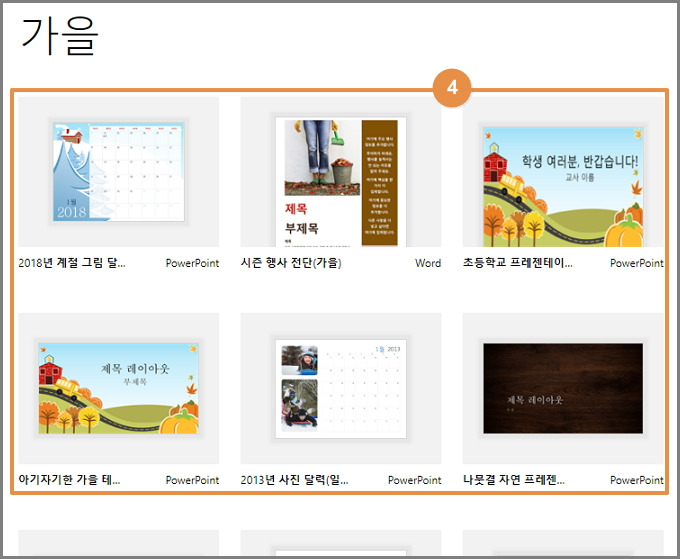680x559 pixels.
Task: Click the 가을 category heading
Action: click(60, 36)
